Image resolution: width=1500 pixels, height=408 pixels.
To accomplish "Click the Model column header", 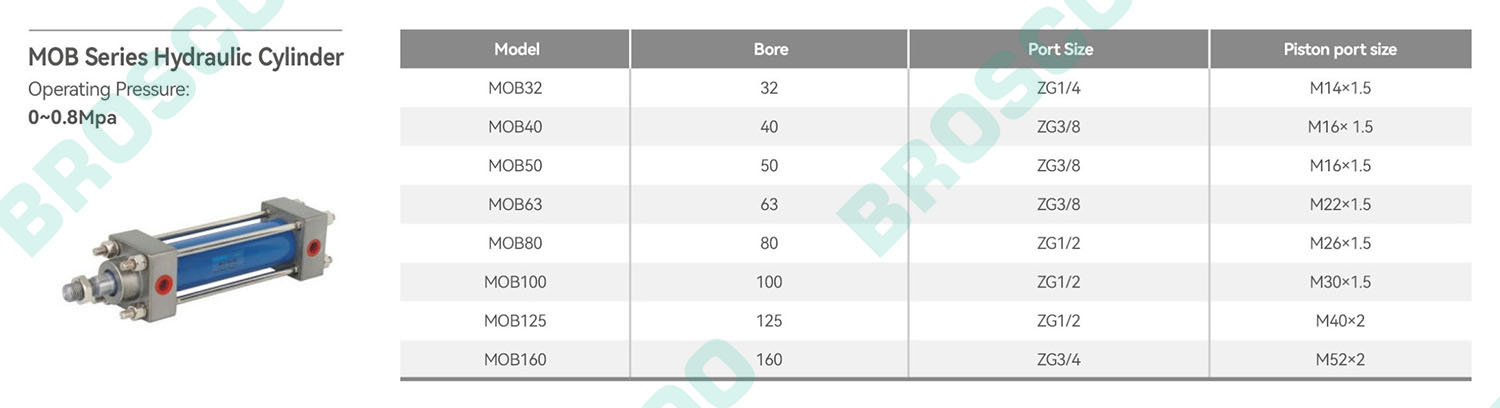I will point(516,49).
